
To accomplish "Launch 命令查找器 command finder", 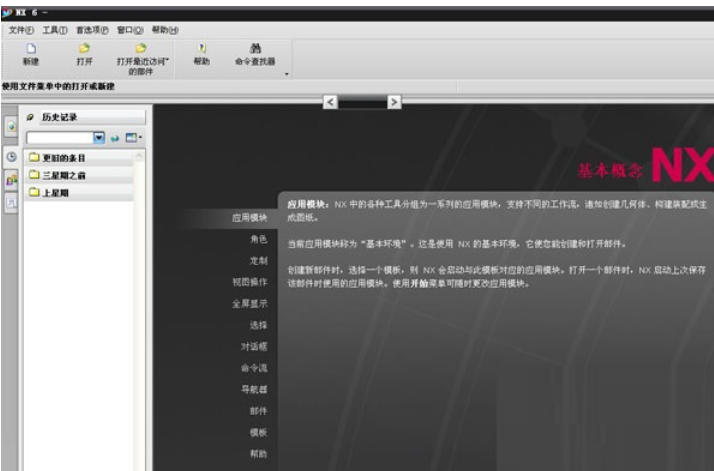I will 254,54.
